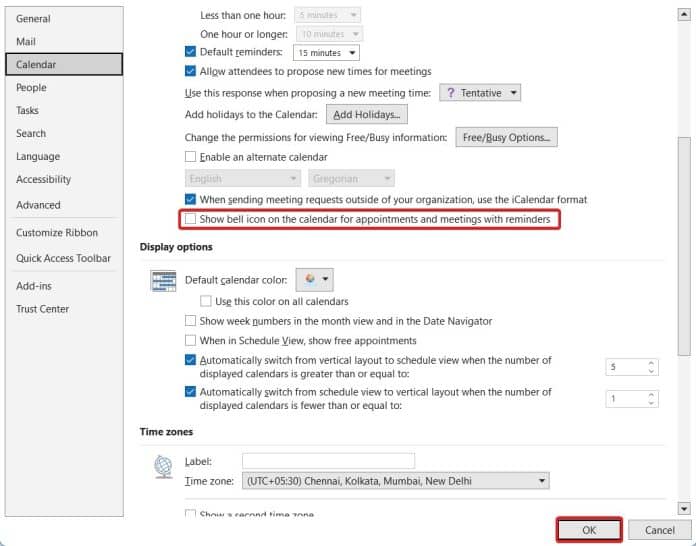Click the question mark icon in Tentative dropdown
Screen dimensions: 696x546
pyautogui.click(x=451, y=93)
